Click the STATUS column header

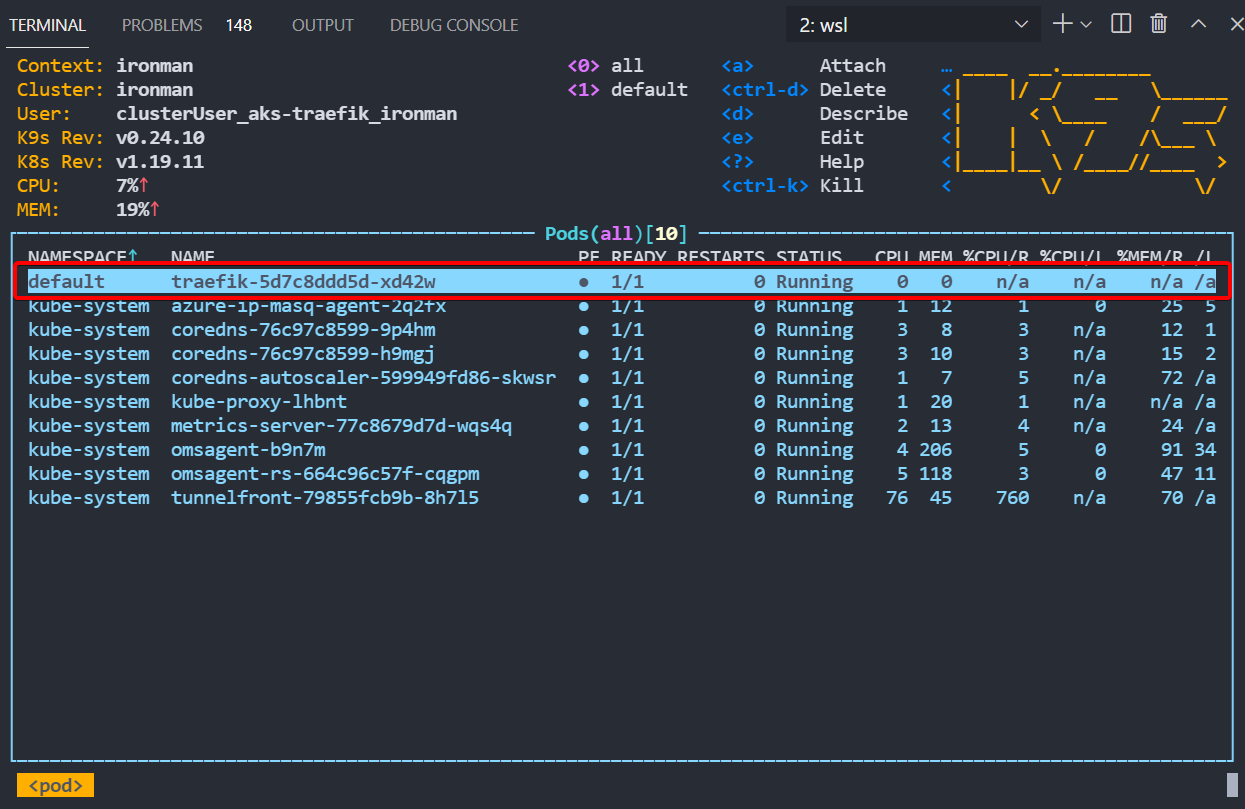click(809, 258)
